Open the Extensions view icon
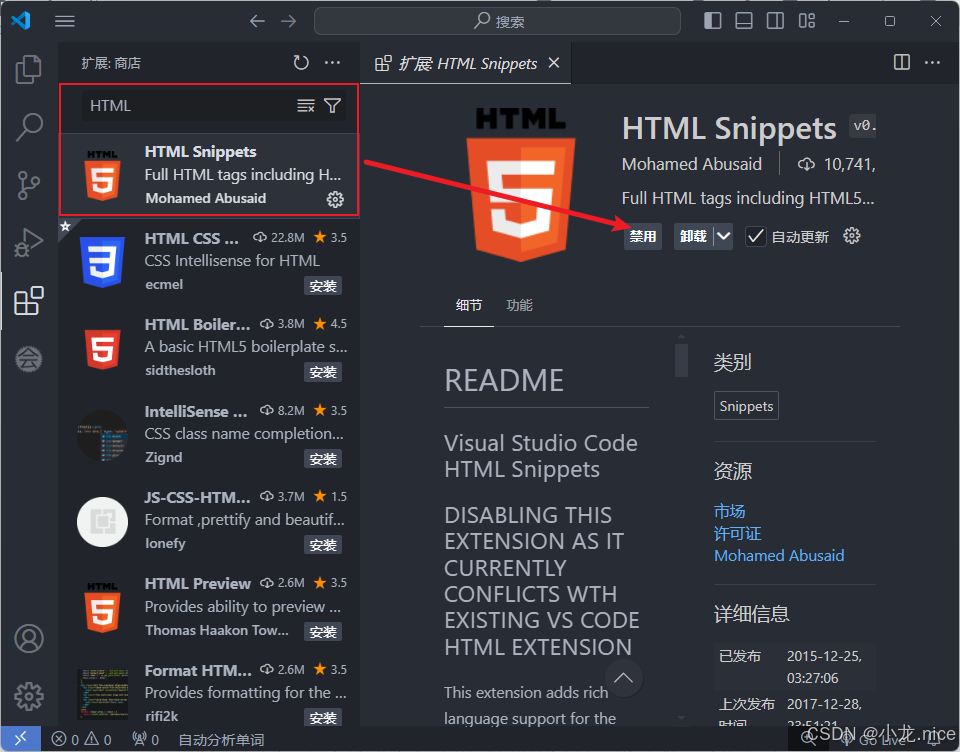This screenshot has height=752, width=960. click(28, 301)
